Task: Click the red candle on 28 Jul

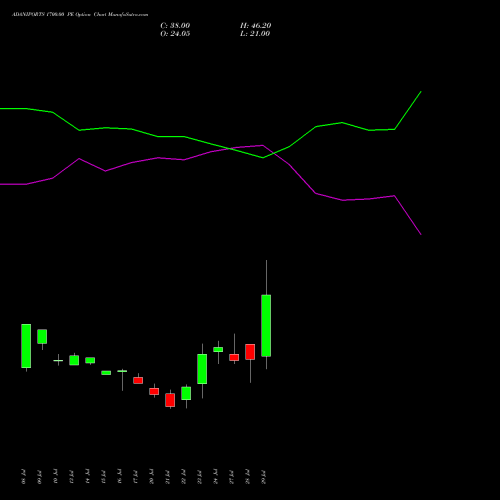Action: coord(250,352)
